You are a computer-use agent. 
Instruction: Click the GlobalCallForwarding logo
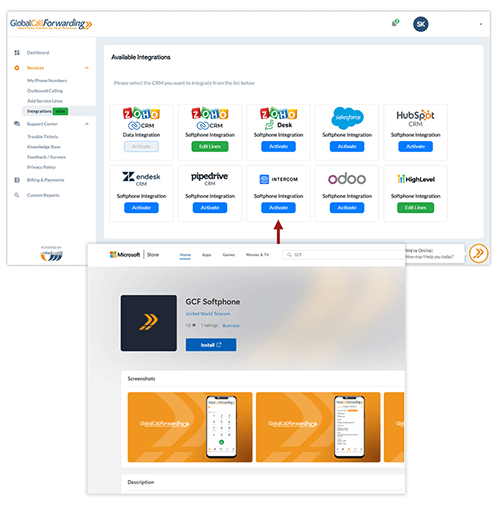51,24
